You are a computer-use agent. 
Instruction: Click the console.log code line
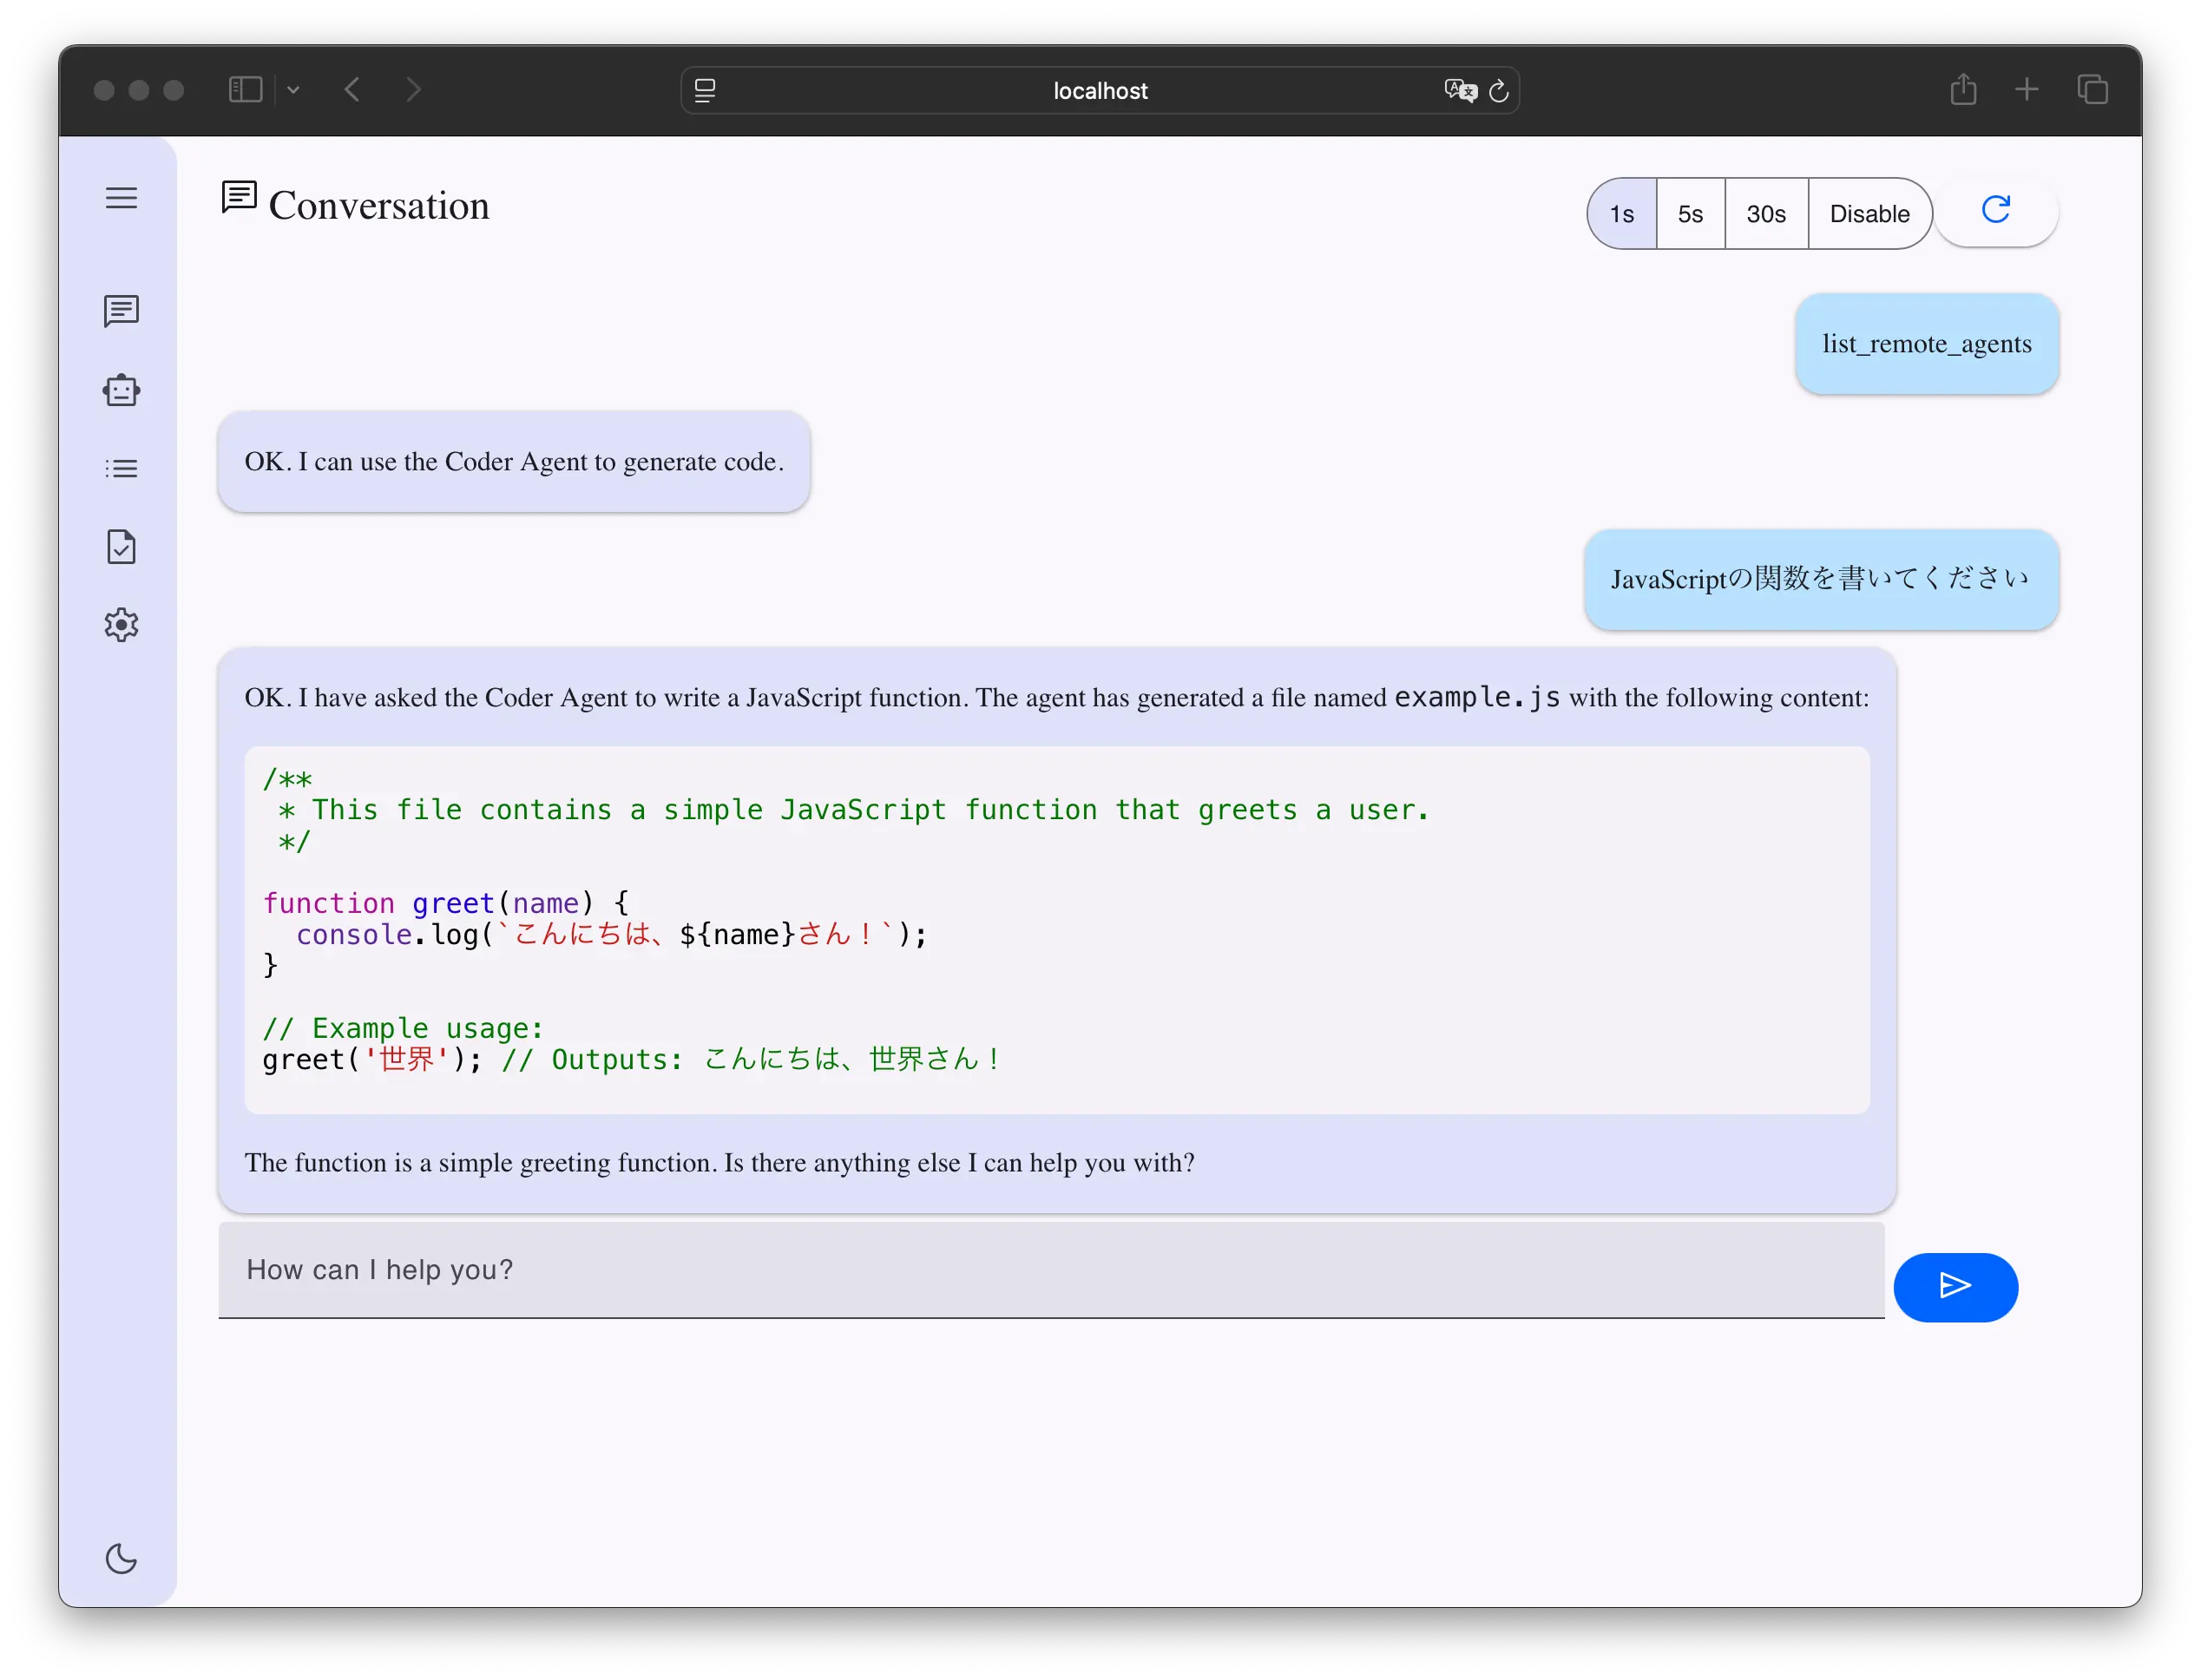tap(611, 934)
